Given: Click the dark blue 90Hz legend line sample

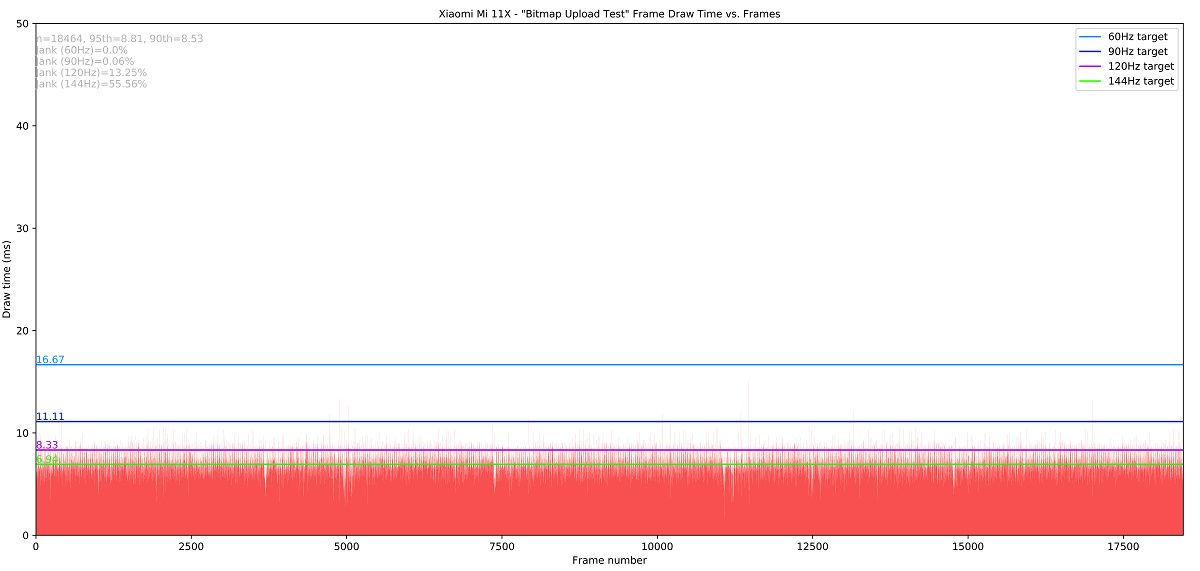Looking at the screenshot, I should (x=1090, y=52).
